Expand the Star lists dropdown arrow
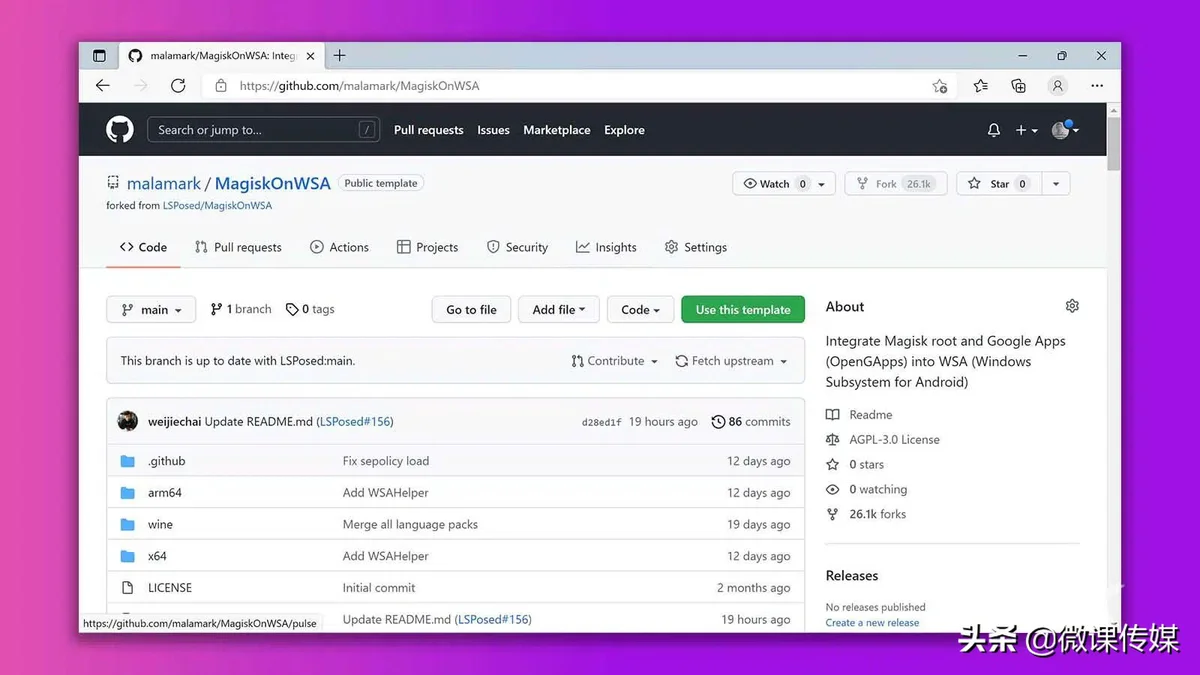 (1055, 184)
